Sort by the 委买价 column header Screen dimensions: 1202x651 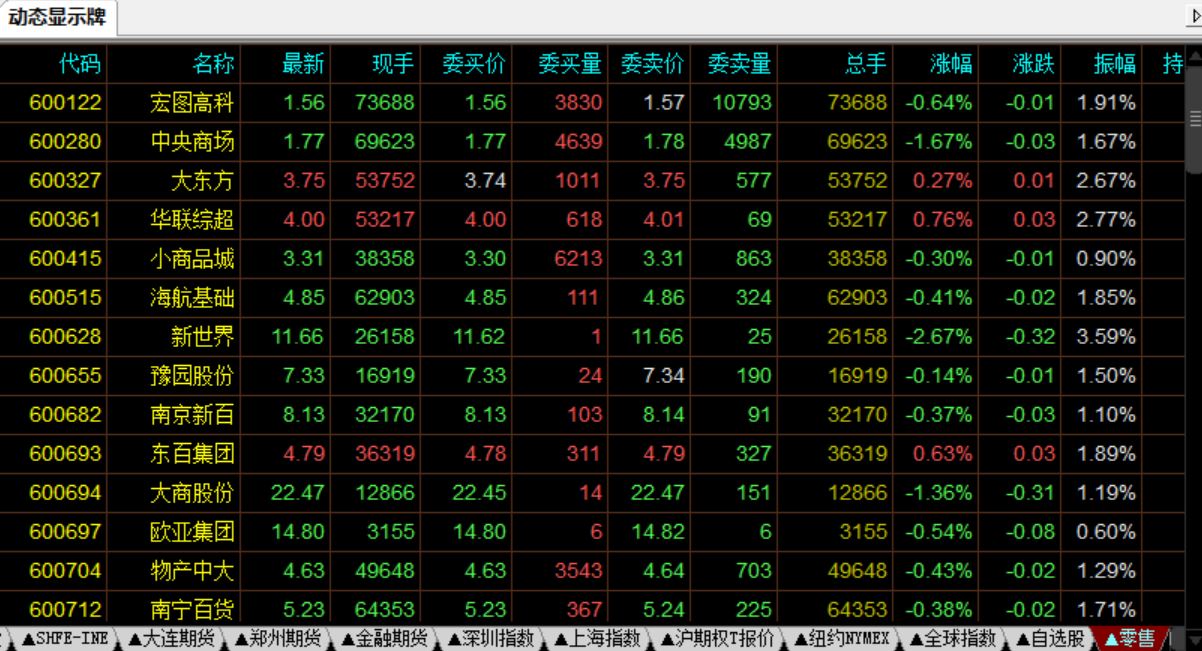tap(475, 64)
